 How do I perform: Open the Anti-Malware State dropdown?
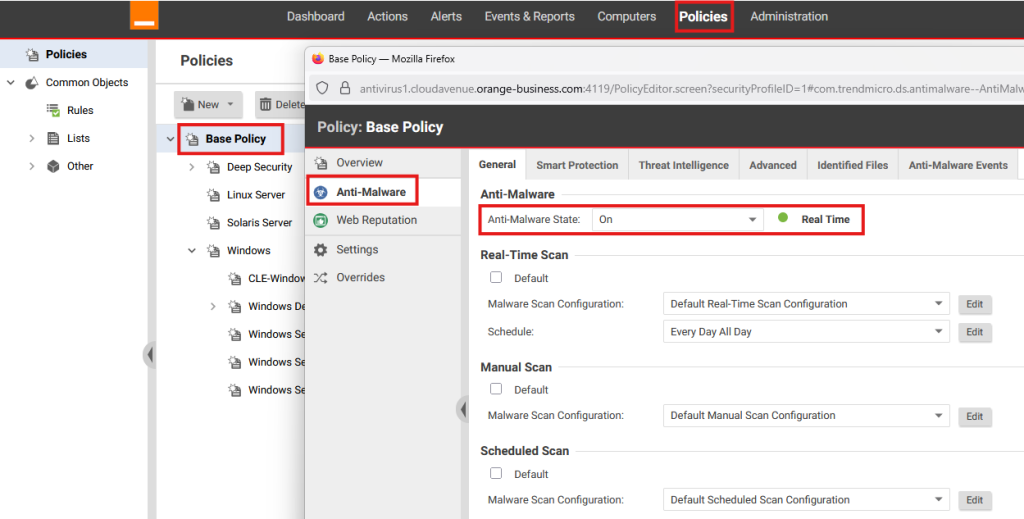click(x=677, y=219)
